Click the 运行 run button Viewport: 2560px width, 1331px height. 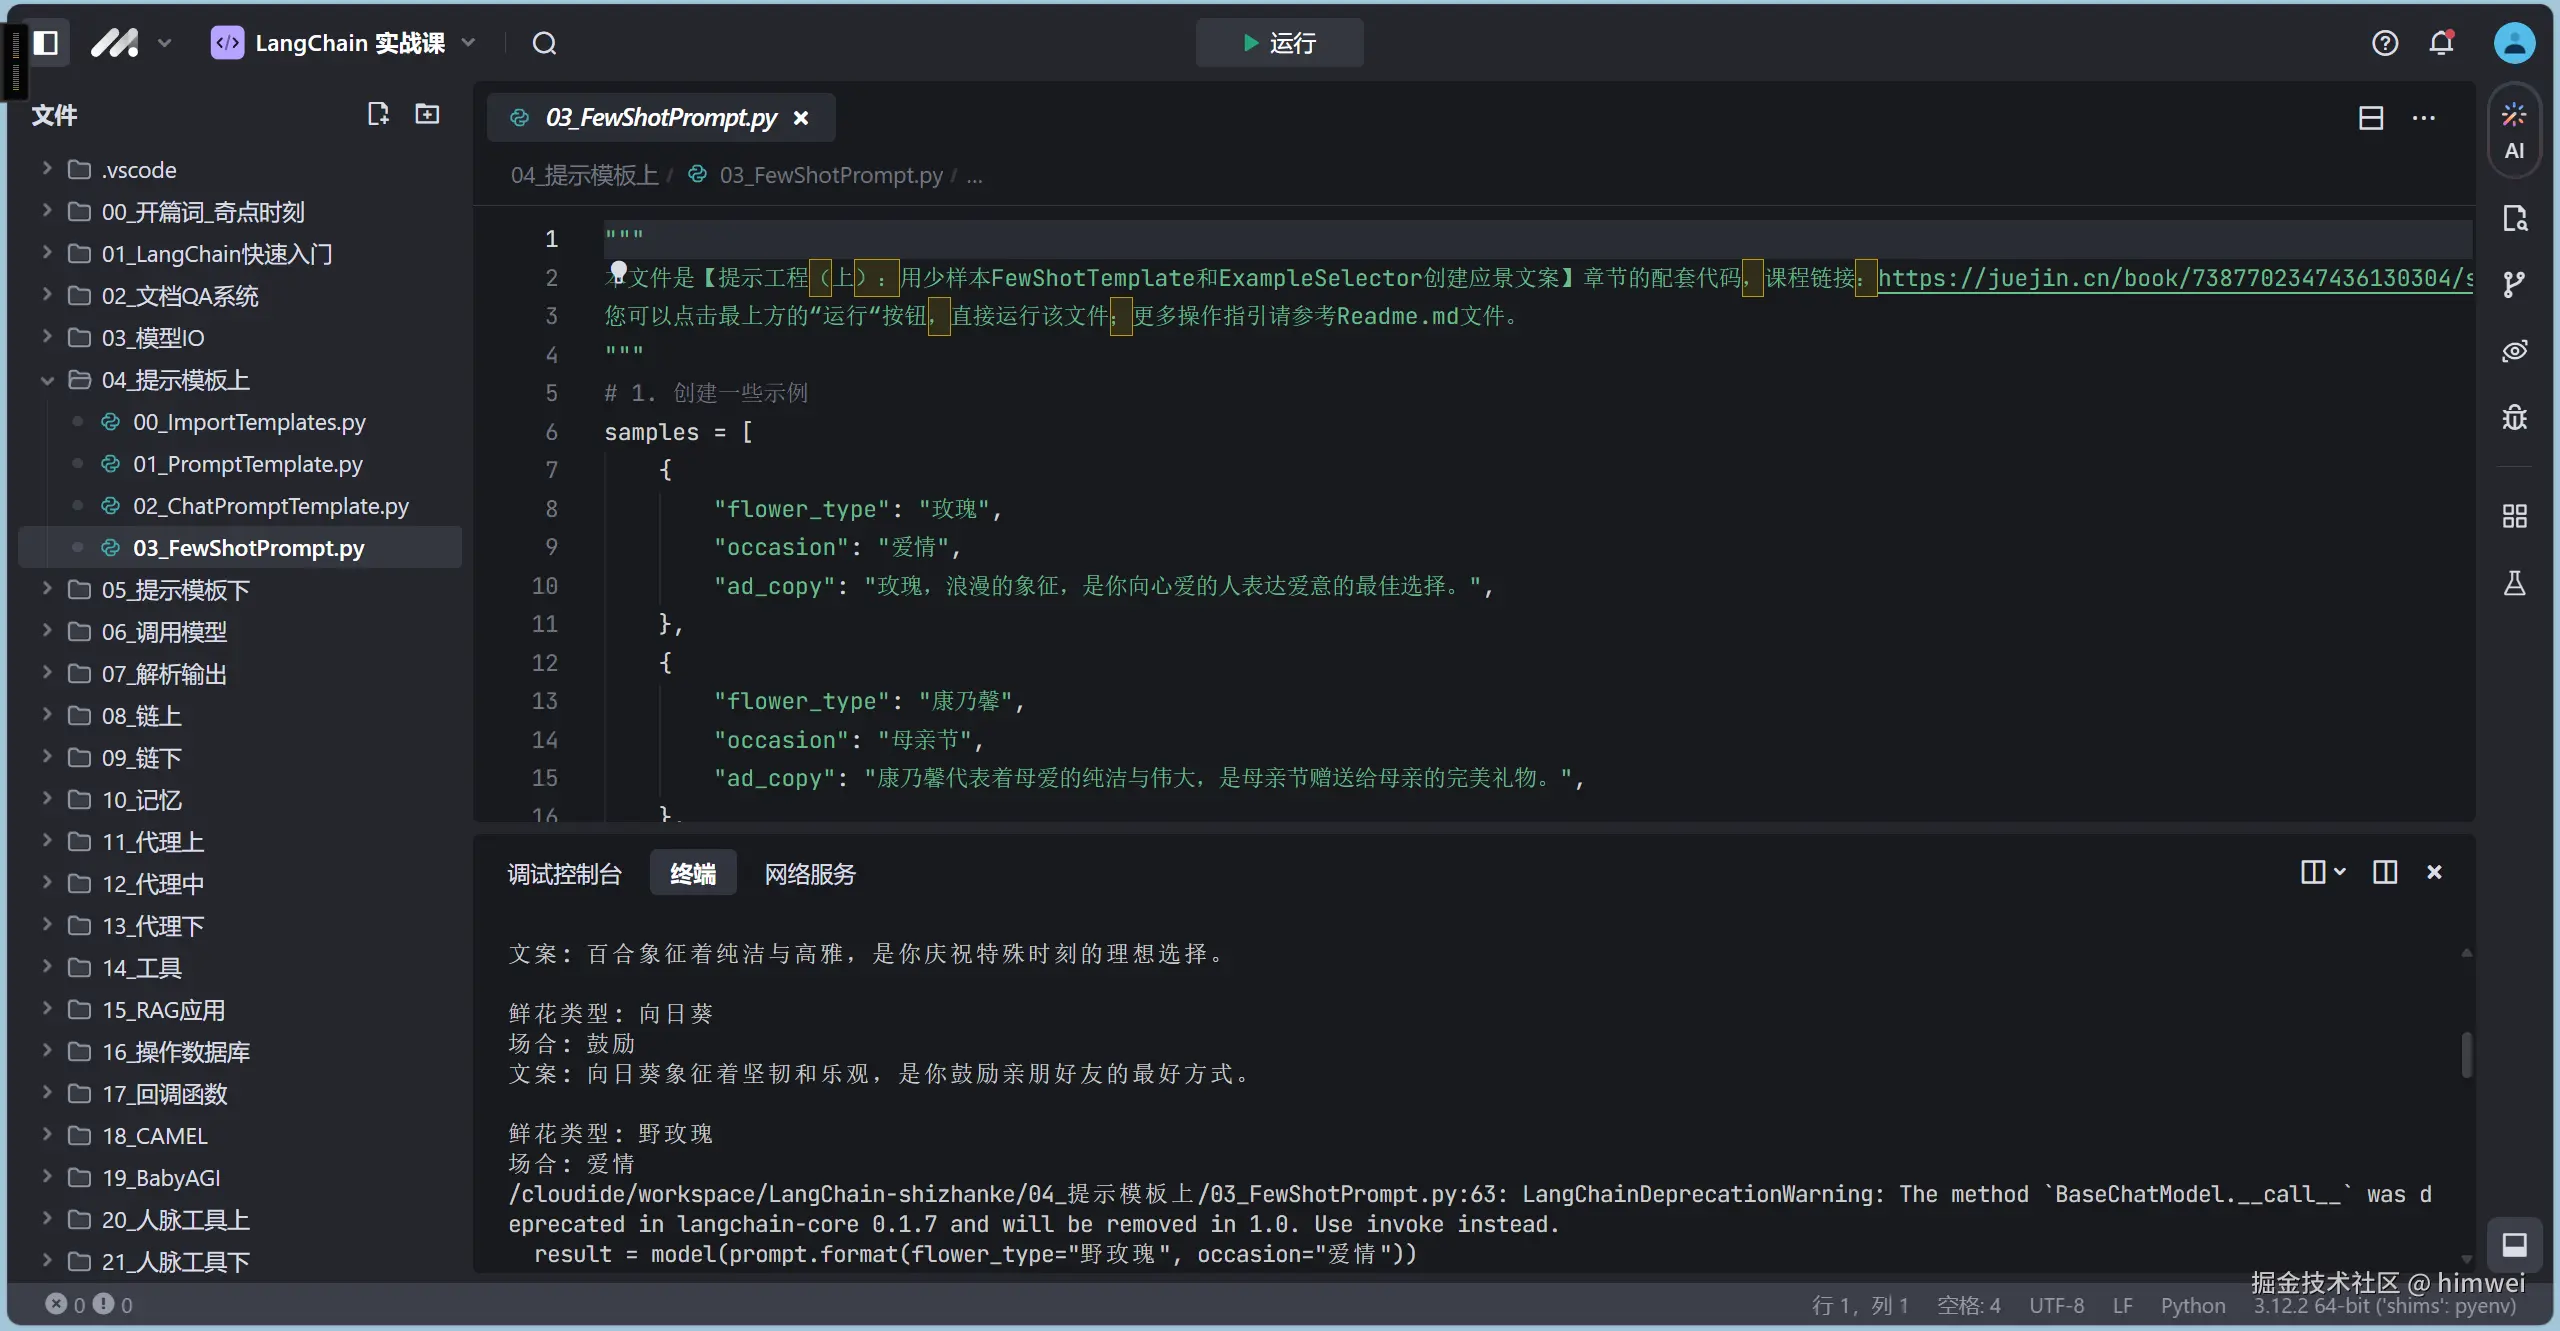[x=1279, y=43]
